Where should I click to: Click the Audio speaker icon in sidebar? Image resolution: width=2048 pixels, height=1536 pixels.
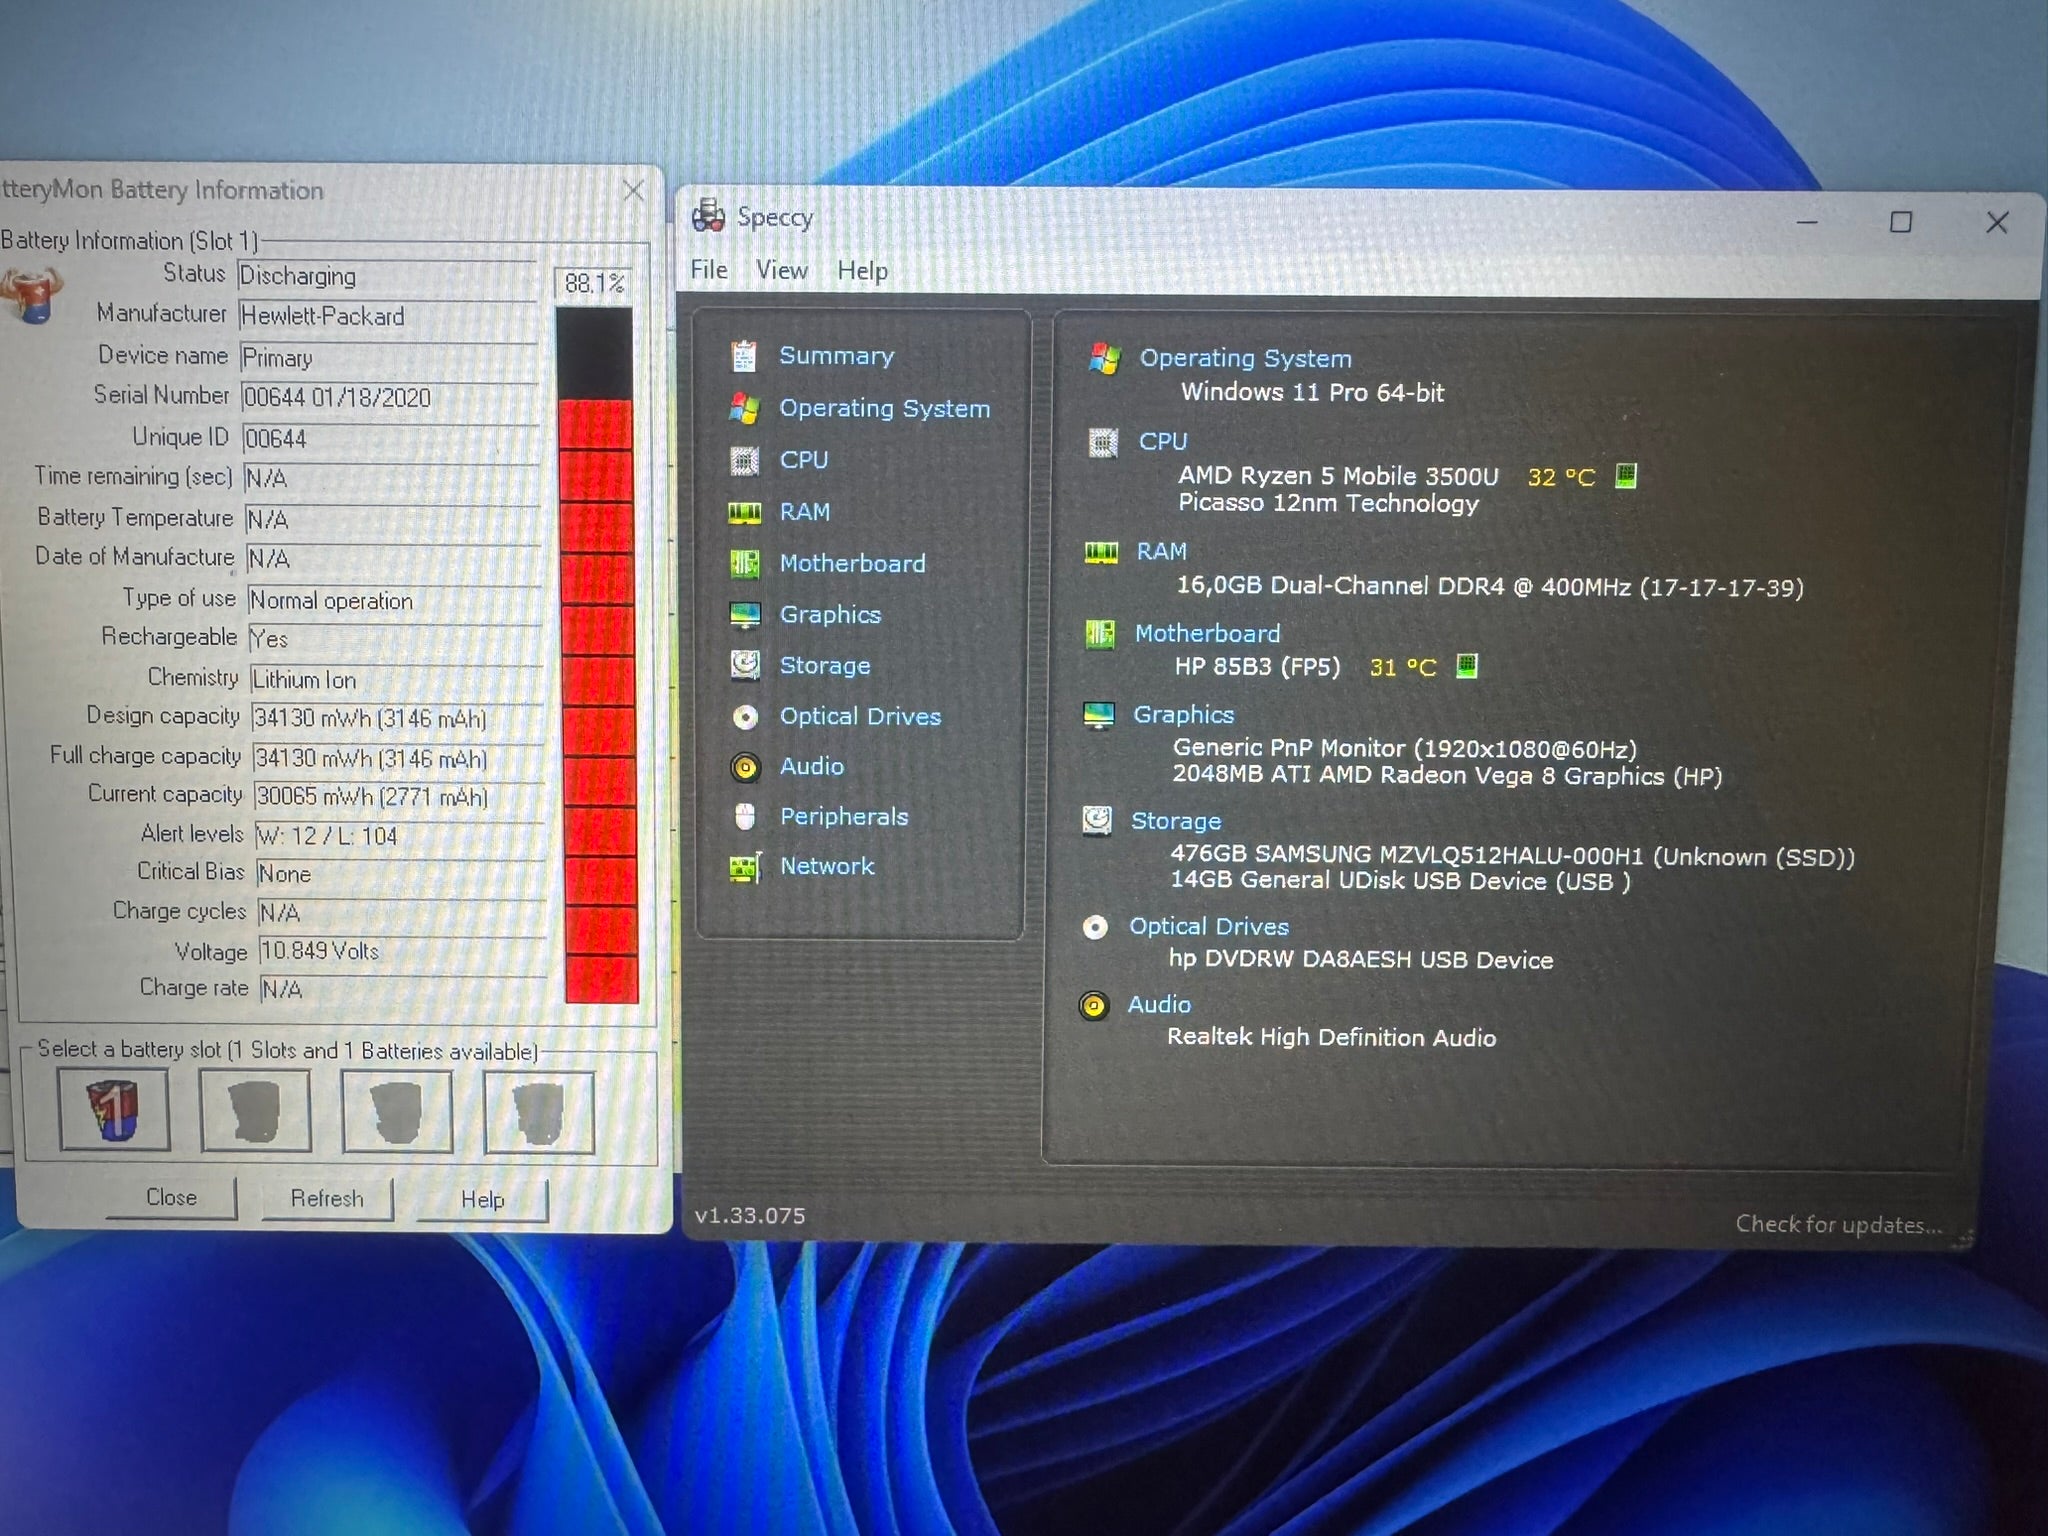[745, 767]
